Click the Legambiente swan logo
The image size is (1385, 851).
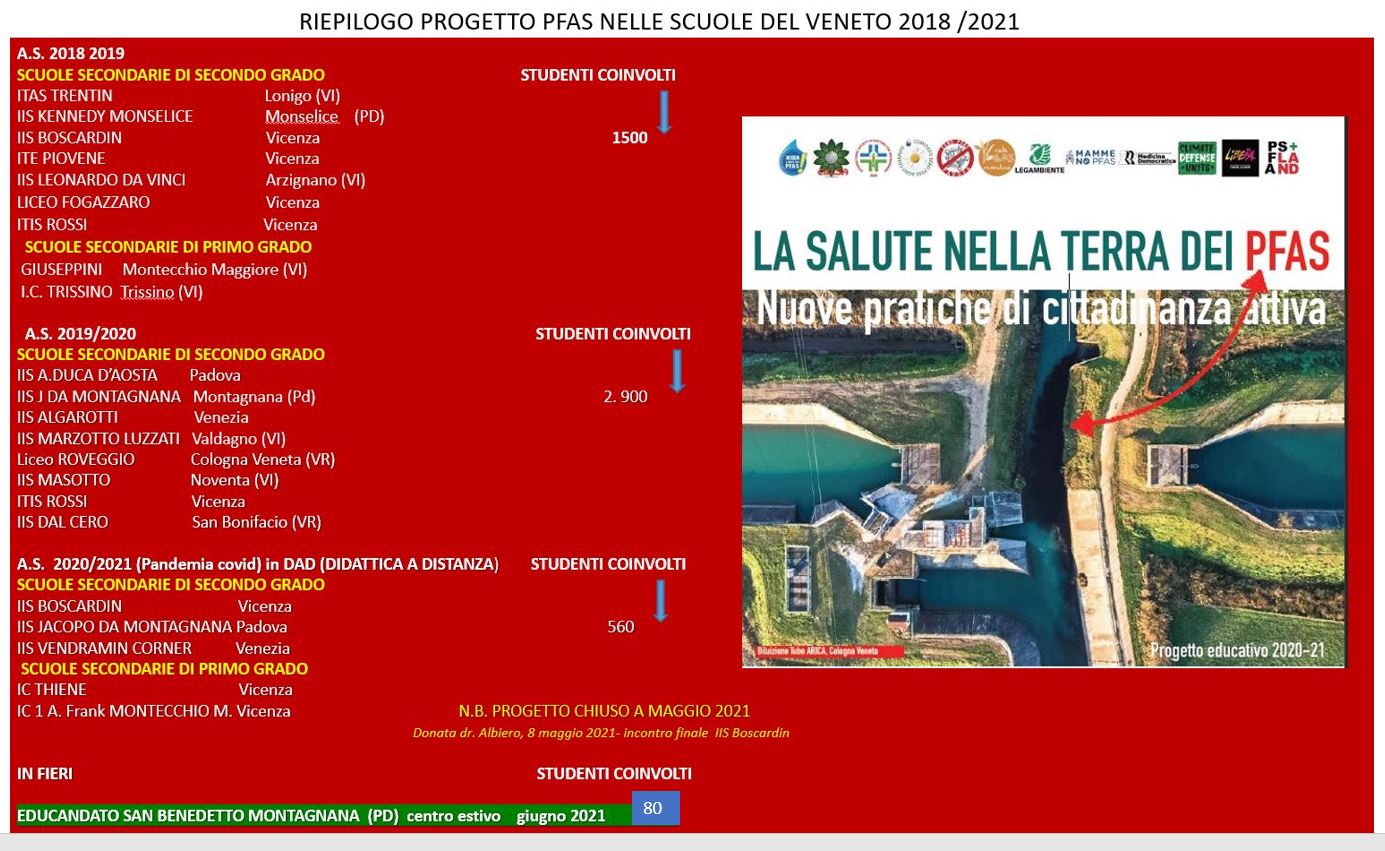tap(1040, 158)
